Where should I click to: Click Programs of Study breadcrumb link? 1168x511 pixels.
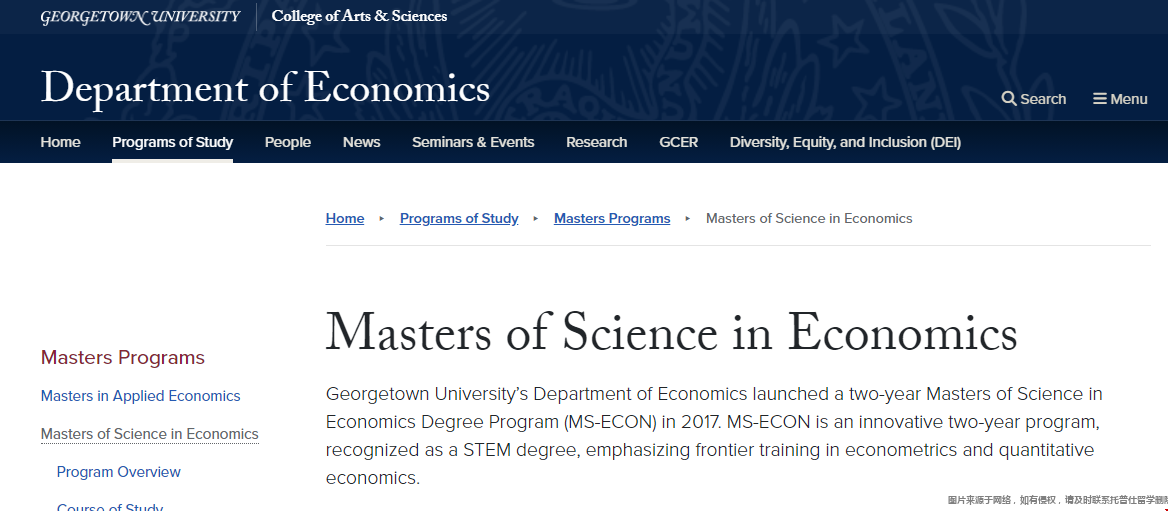[x=459, y=218]
